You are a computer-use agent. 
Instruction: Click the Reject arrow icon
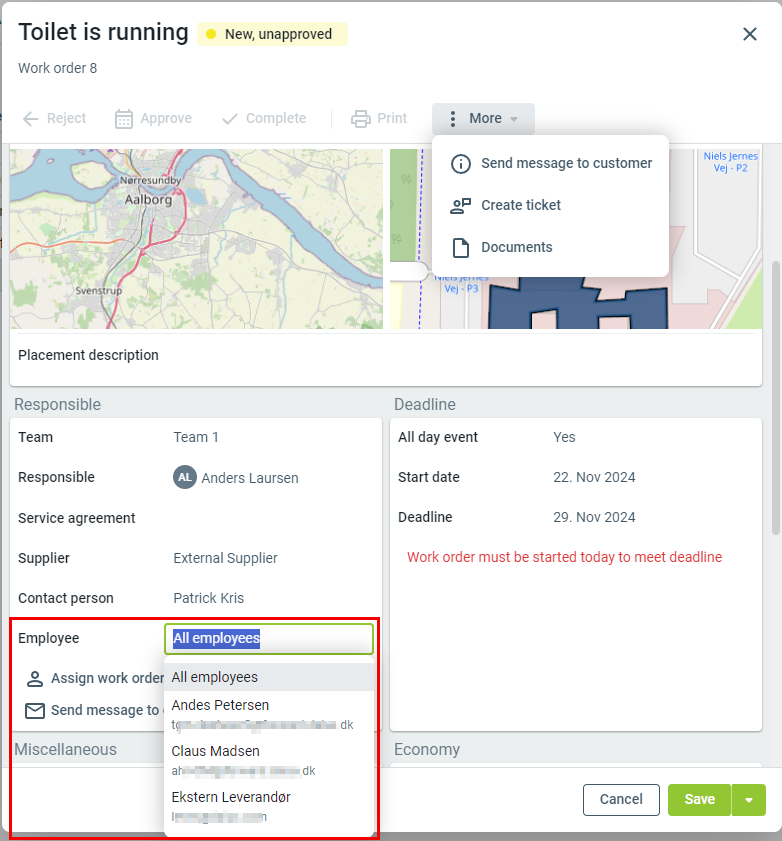coord(31,119)
